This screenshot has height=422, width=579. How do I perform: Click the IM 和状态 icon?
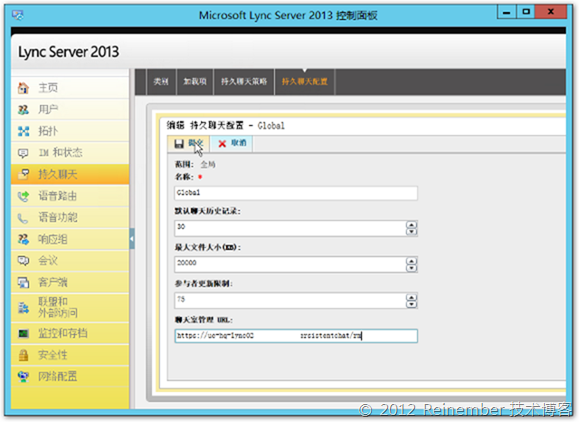pos(23,152)
